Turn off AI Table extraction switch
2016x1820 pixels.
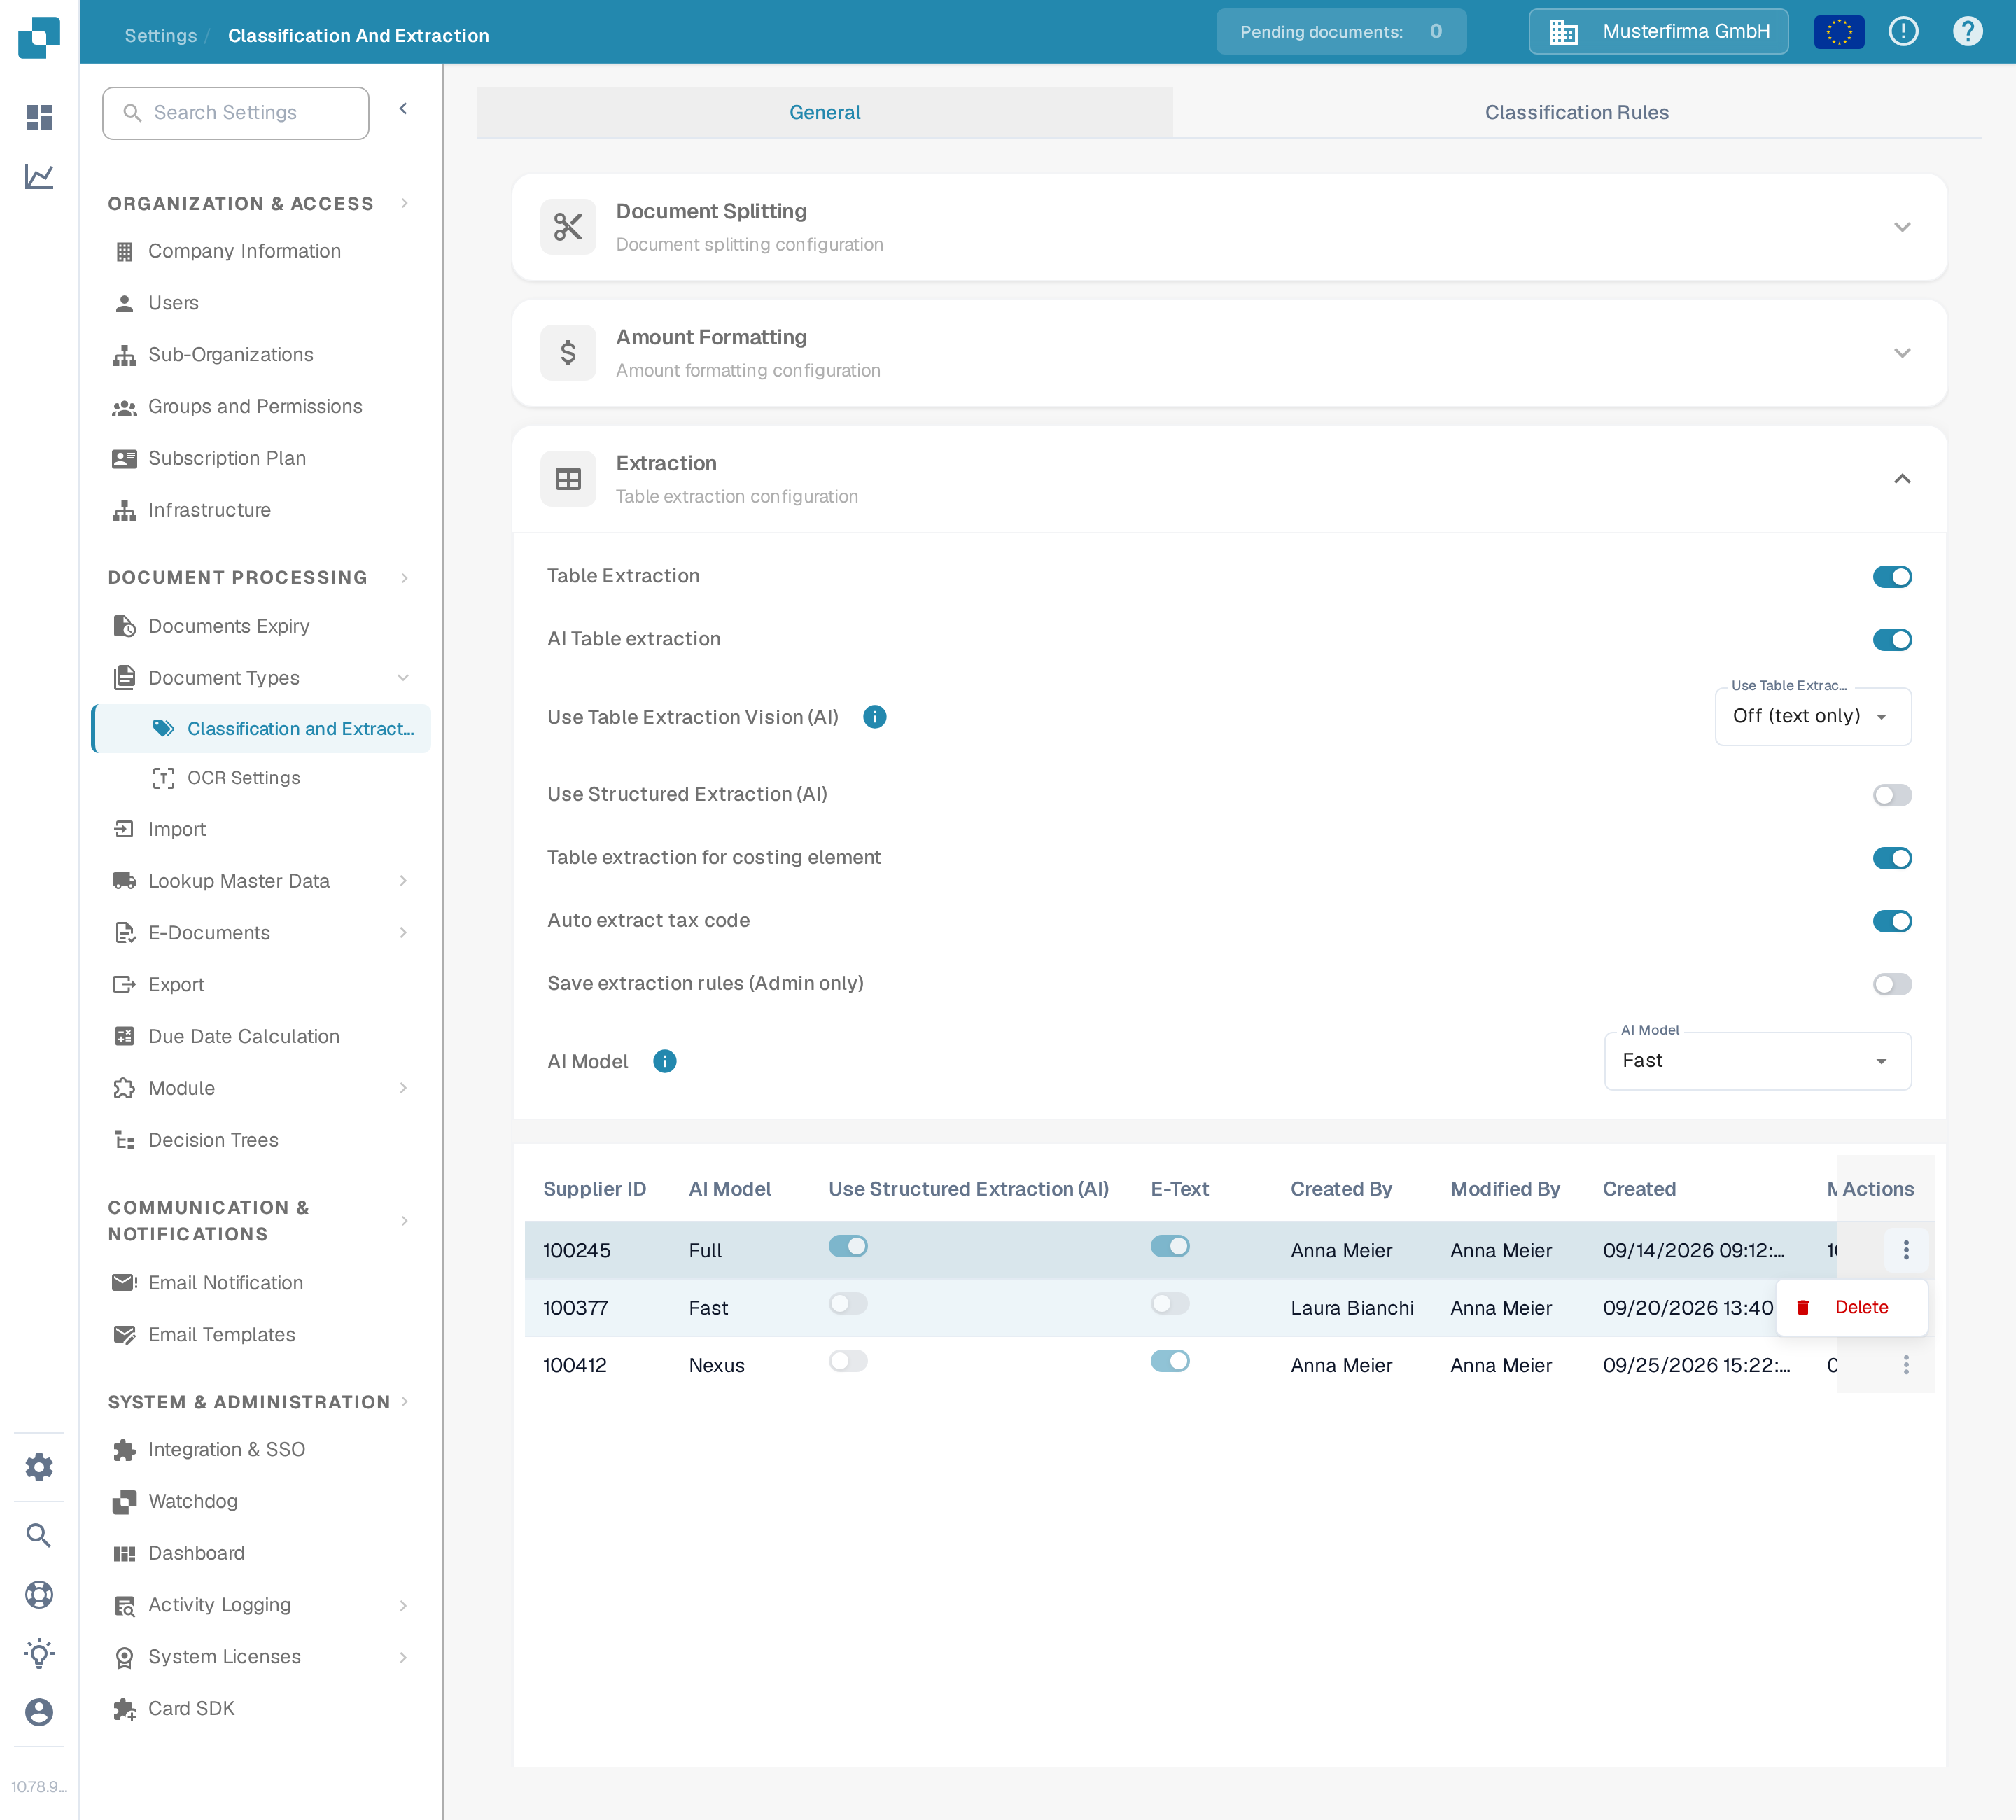pos(1892,640)
